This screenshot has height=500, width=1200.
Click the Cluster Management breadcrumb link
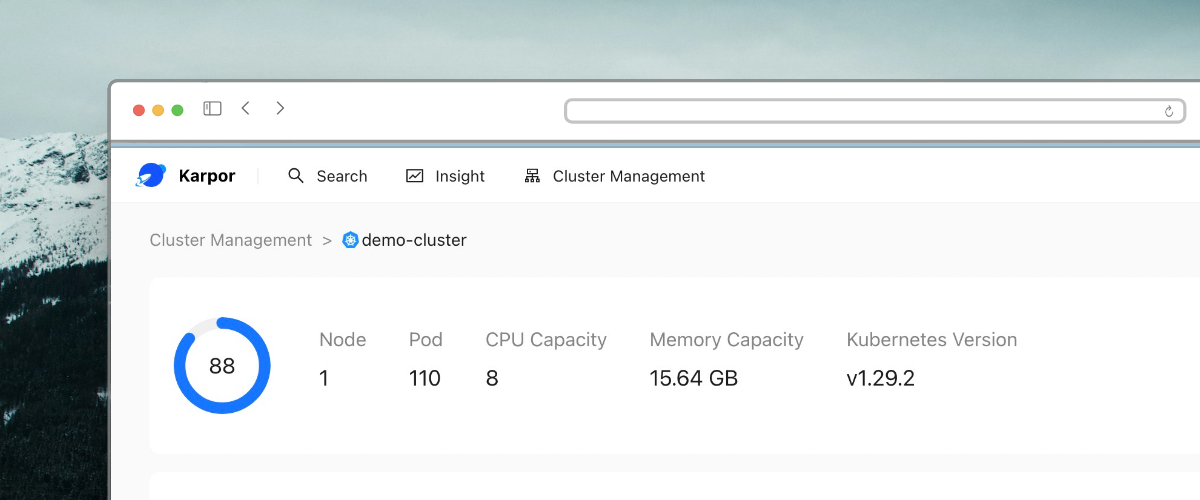[231, 240]
